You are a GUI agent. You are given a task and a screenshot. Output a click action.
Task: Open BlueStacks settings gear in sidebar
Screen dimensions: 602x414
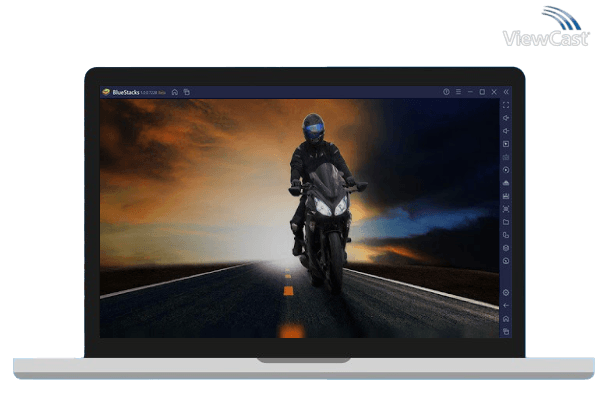506,292
